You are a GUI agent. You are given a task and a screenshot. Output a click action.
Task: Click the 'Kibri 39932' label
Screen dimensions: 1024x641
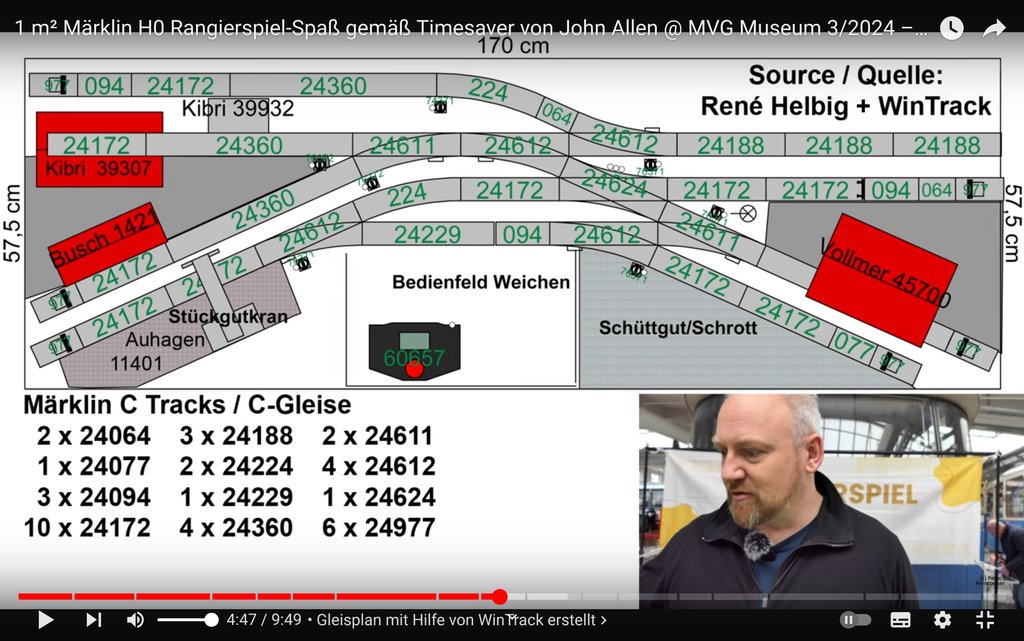tap(238, 108)
